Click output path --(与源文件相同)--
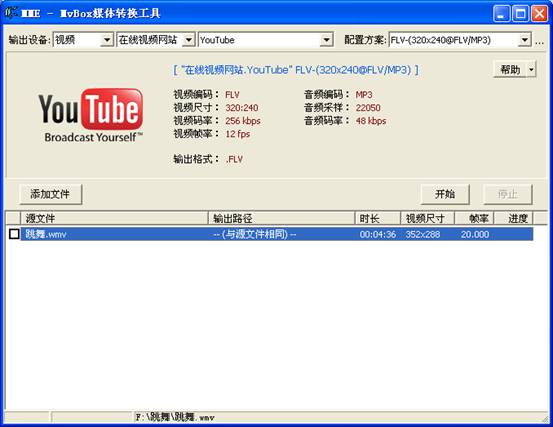Viewport: 553px width, 427px height. click(255, 234)
